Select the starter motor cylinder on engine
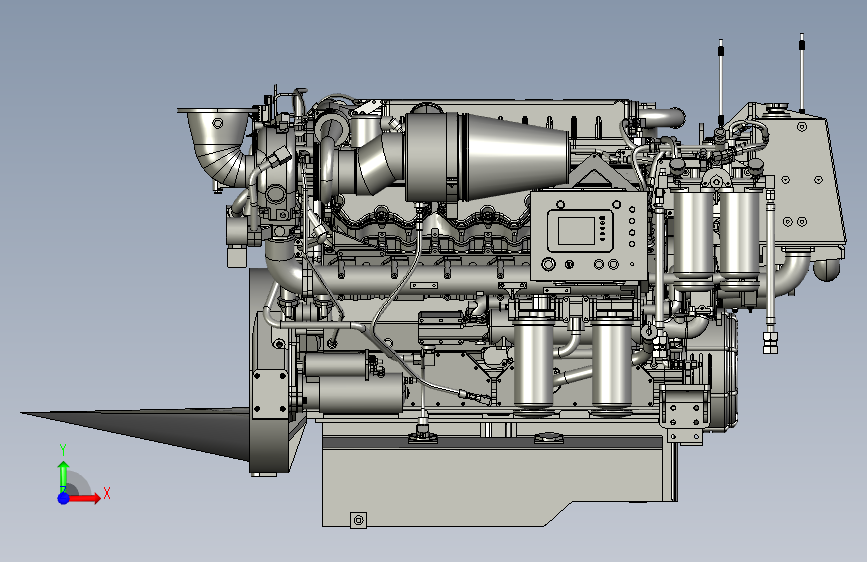Image resolution: width=867 pixels, height=562 pixels. click(x=359, y=394)
